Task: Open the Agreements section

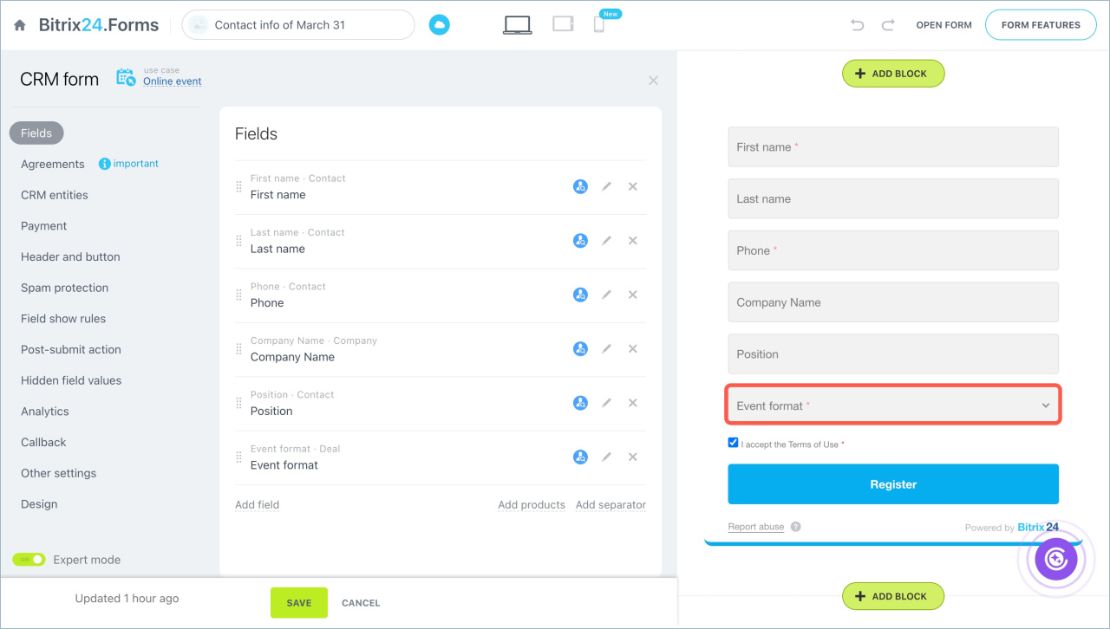Action: click(x=52, y=164)
